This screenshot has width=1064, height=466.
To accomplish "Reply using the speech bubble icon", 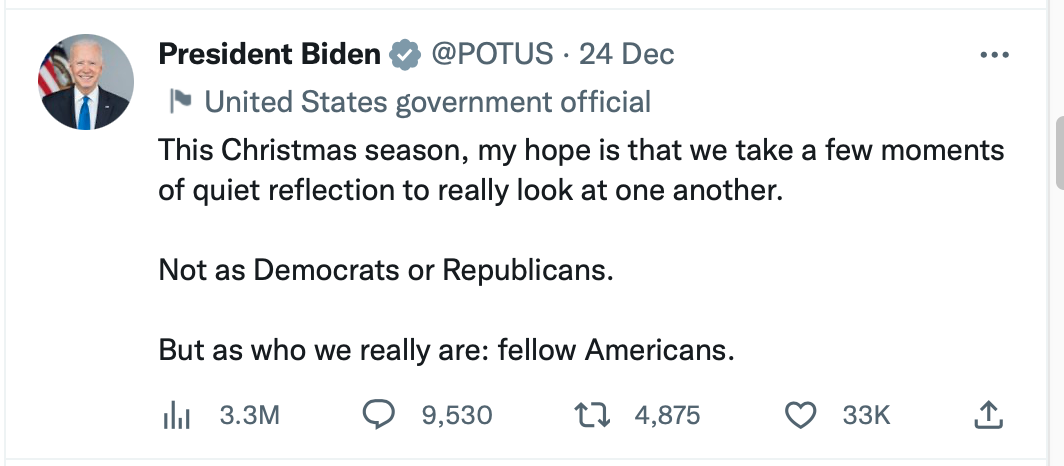I will pos(377,414).
